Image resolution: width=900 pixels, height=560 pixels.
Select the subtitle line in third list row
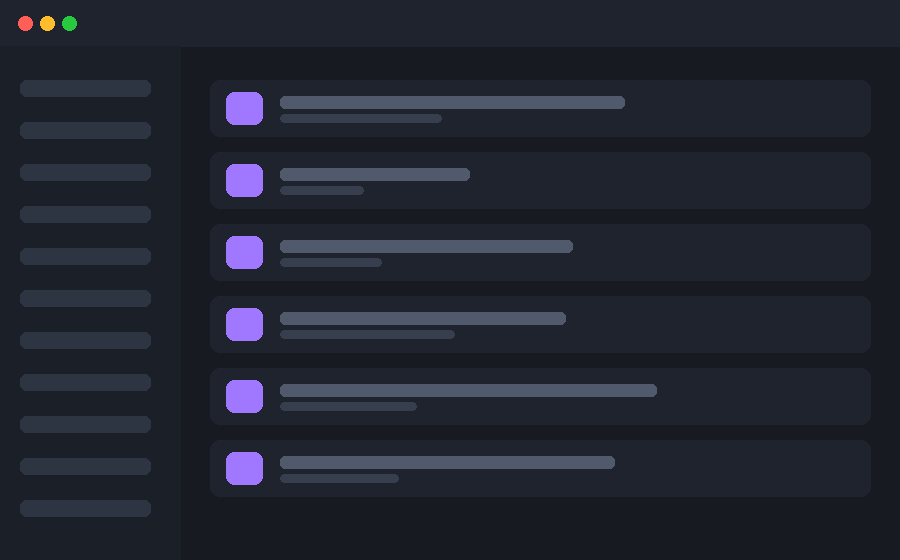(x=331, y=262)
